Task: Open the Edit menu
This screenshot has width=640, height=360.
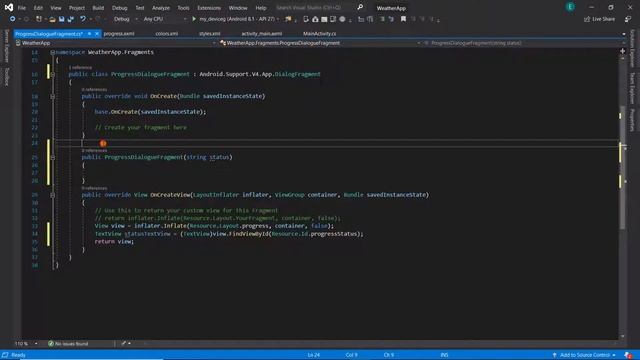Action: (x=38, y=8)
